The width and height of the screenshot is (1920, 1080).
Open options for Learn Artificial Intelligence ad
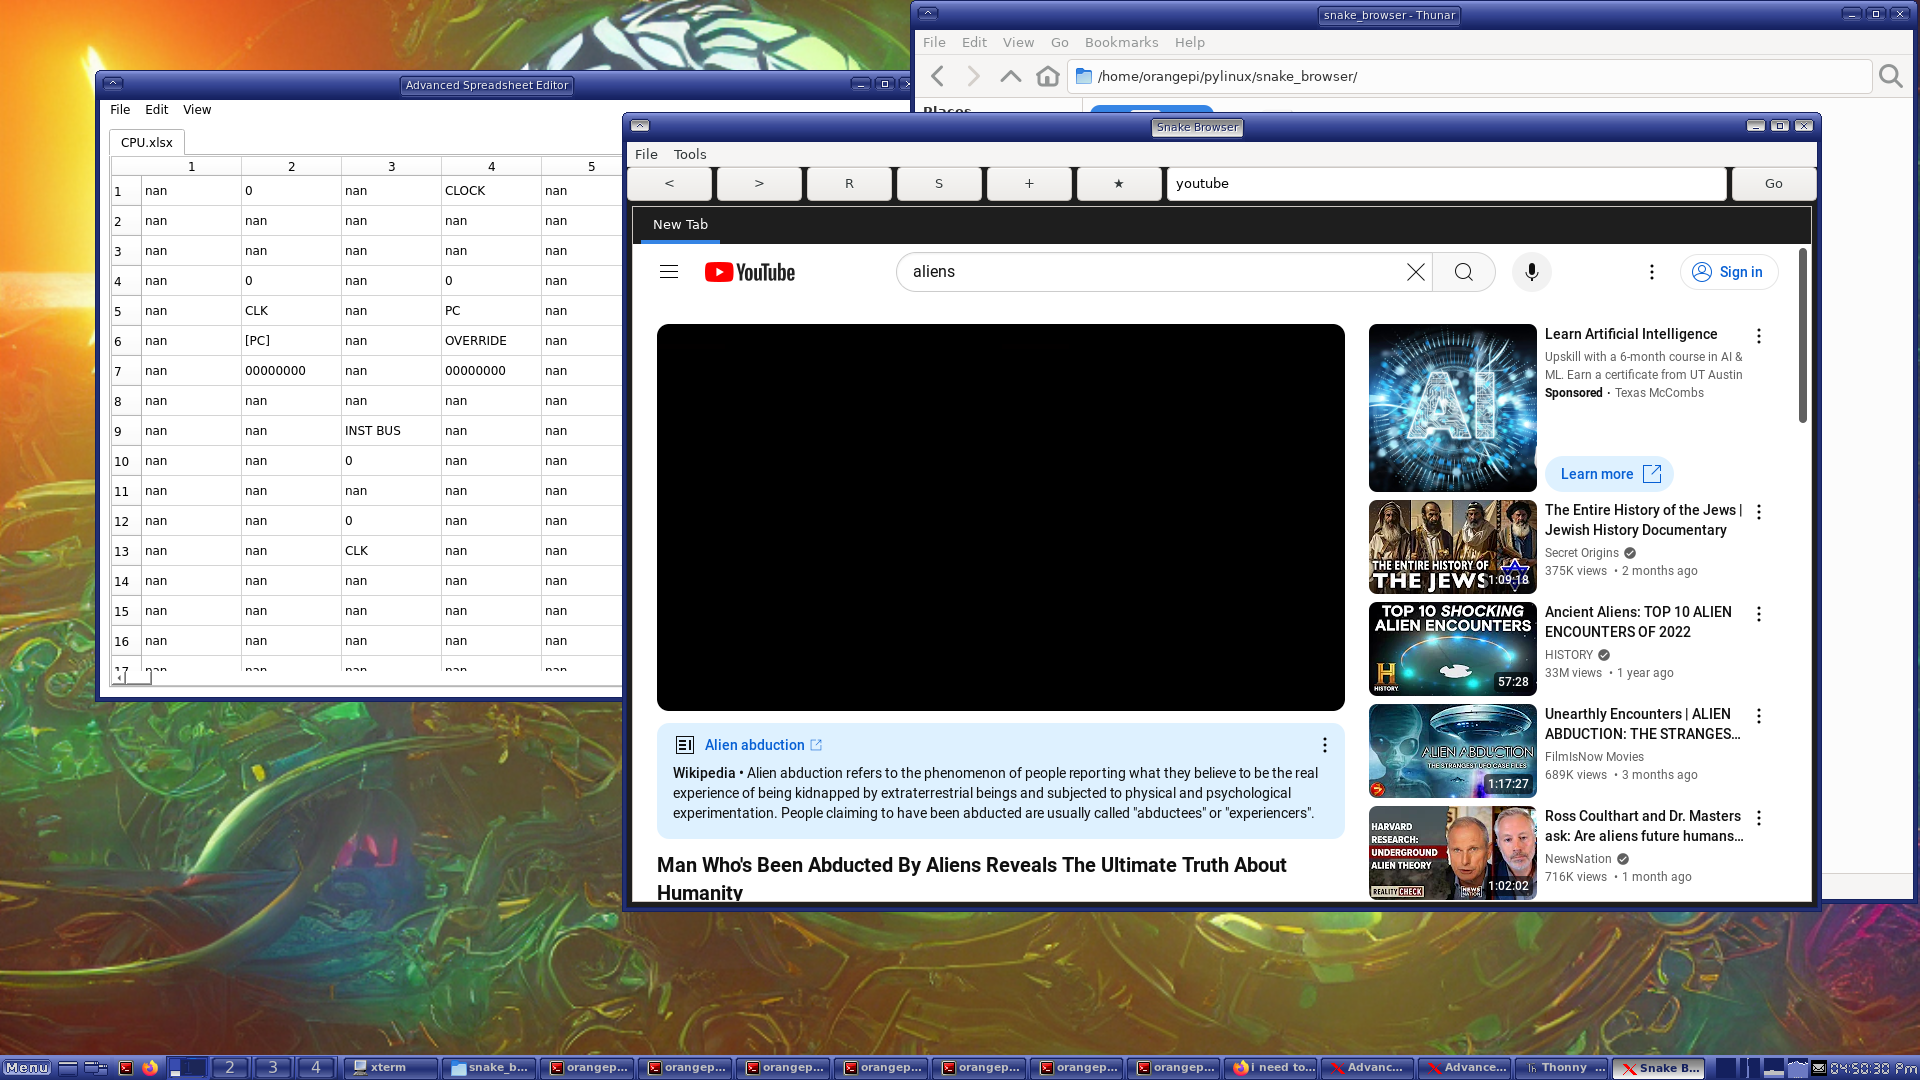point(1759,336)
